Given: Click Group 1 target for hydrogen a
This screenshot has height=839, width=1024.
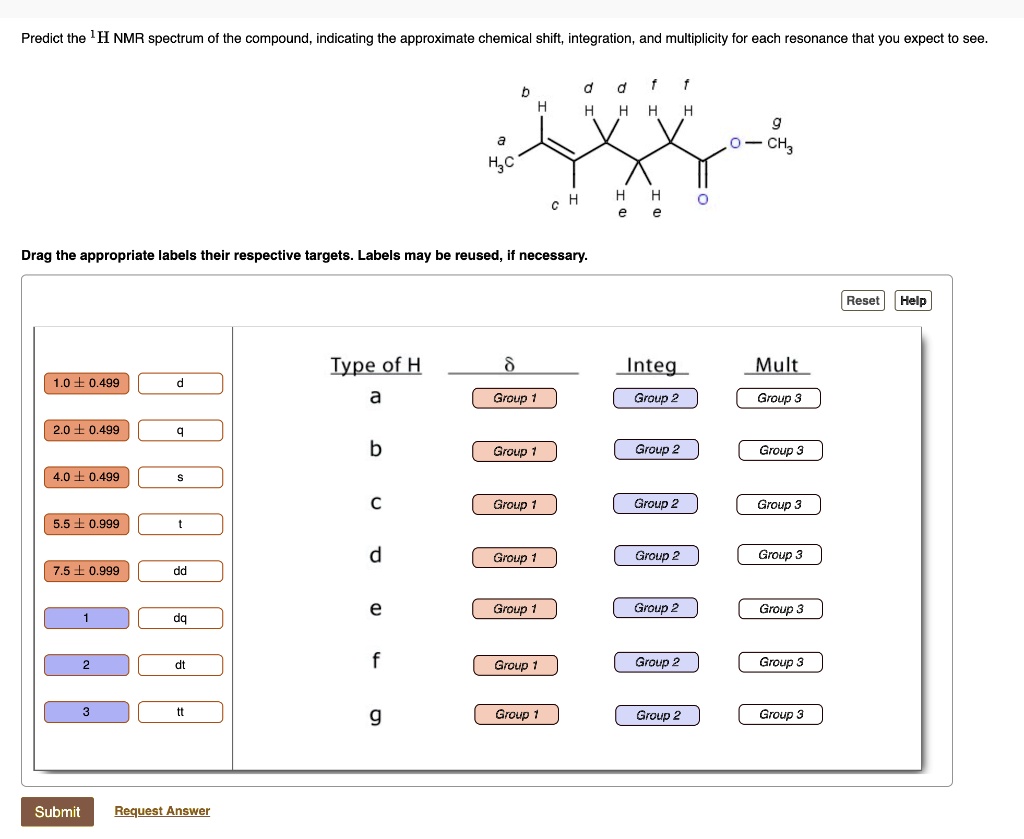Looking at the screenshot, I should (x=514, y=398).
